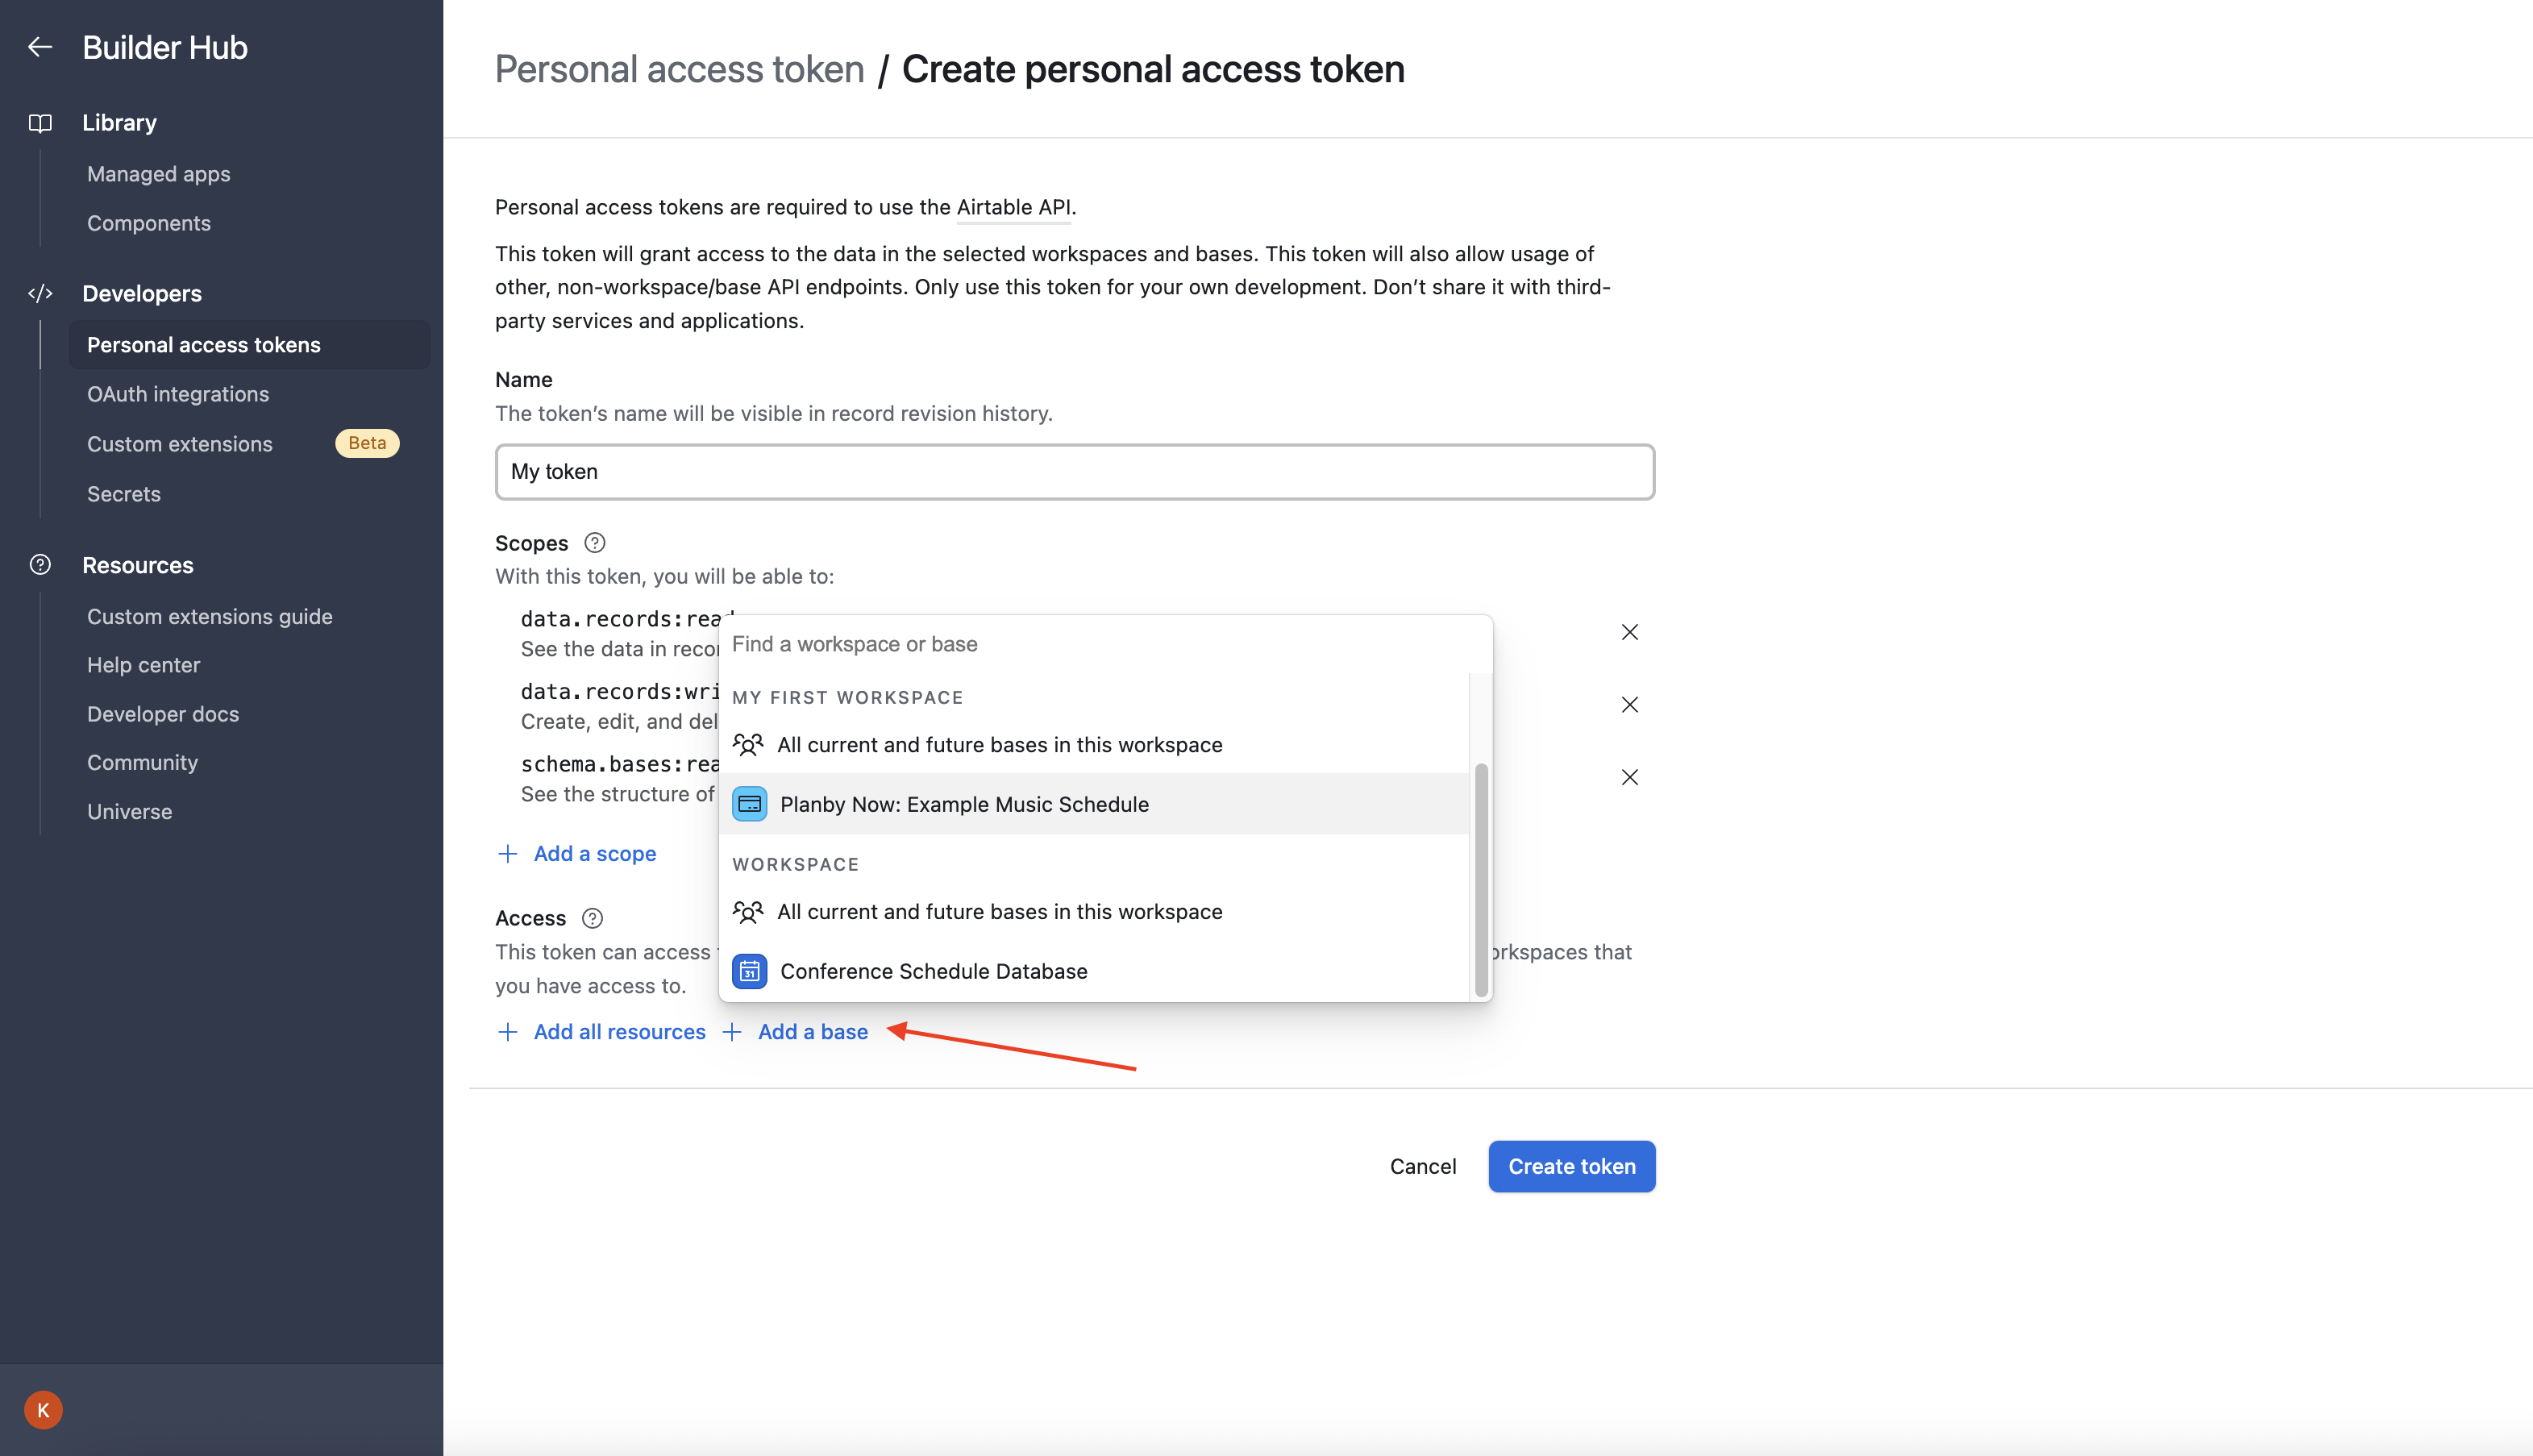Open Custom extensions sidebar item
Screen dimensions: 2533x1456
180,444
